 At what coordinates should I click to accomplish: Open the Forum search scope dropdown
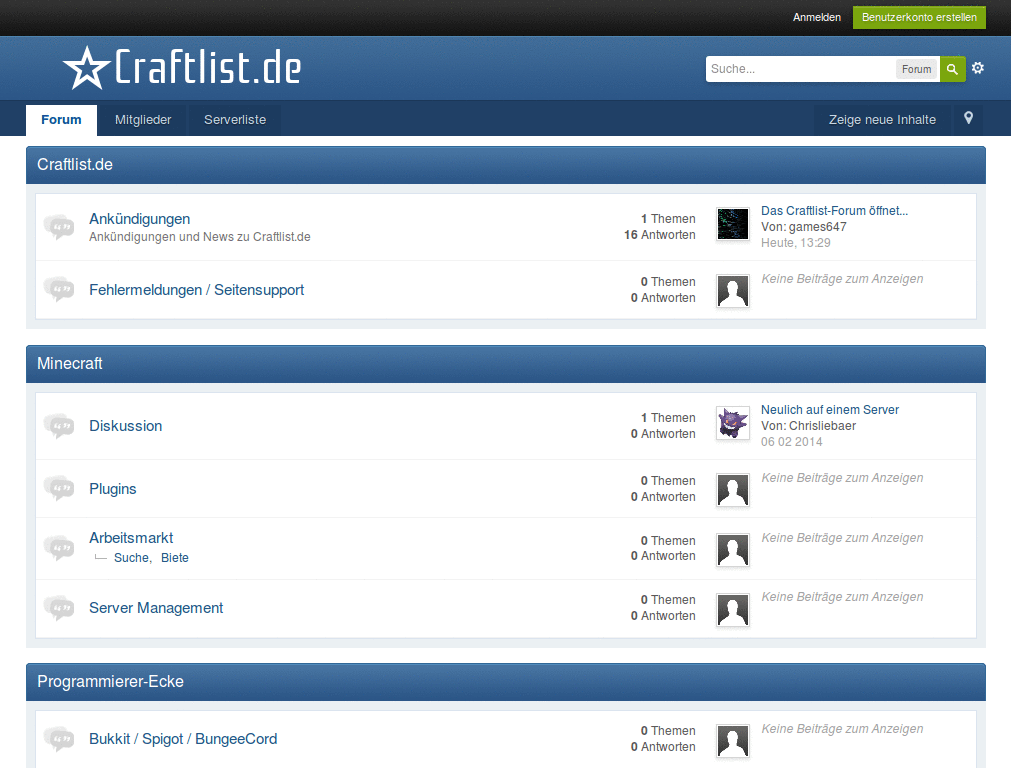916,69
